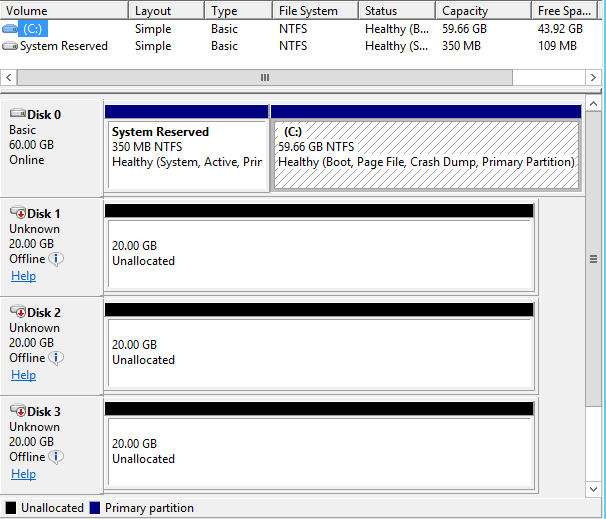The image size is (606, 519).
Task: Select the (C:) 59.66 GB NTFS partition
Action: (x=426, y=154)
